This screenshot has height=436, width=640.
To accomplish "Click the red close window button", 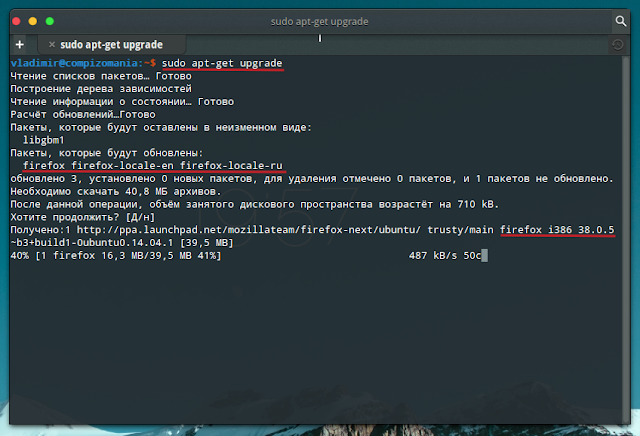I will (x=17, y=21).
